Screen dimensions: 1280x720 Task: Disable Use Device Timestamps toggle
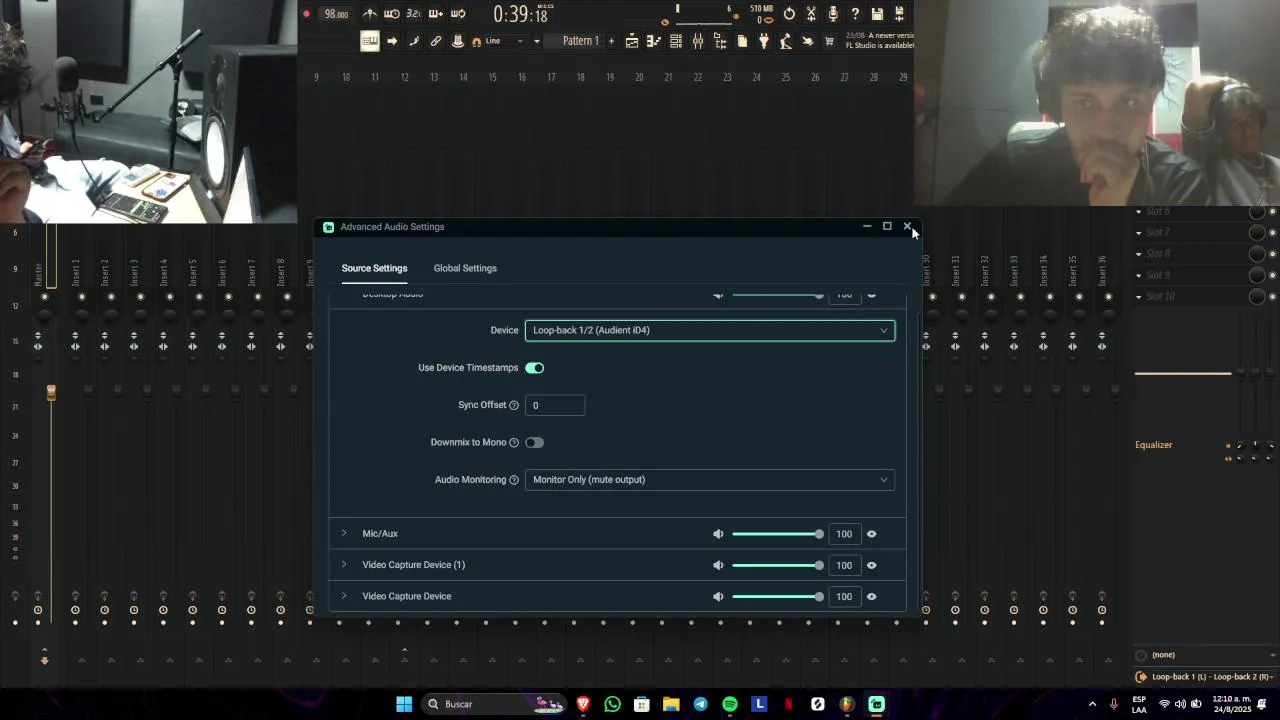coord(535,368)
